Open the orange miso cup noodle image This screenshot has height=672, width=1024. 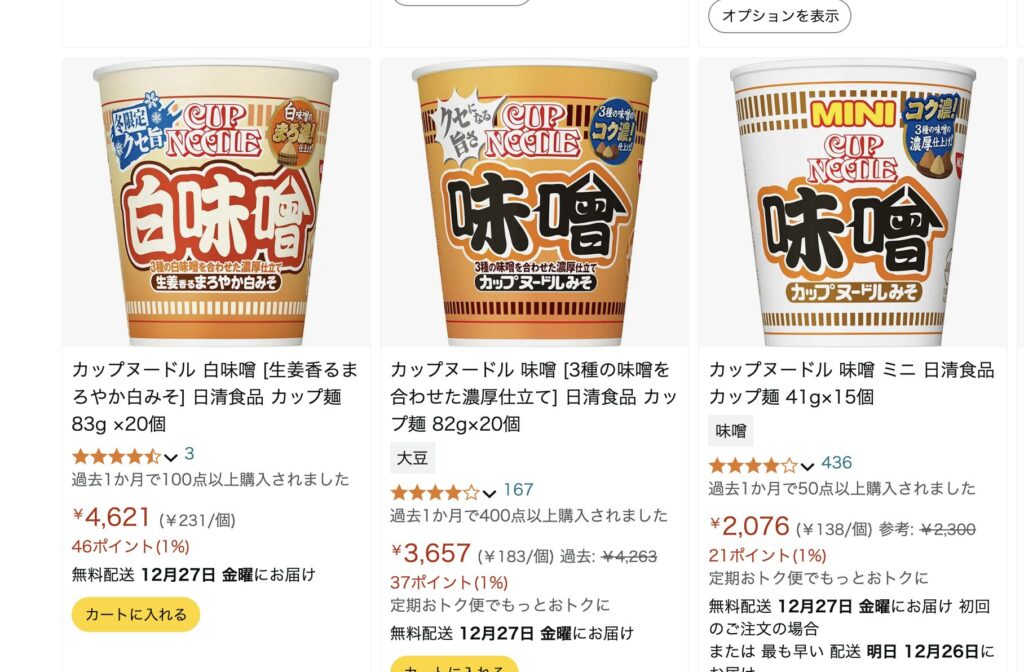(534, 202)
